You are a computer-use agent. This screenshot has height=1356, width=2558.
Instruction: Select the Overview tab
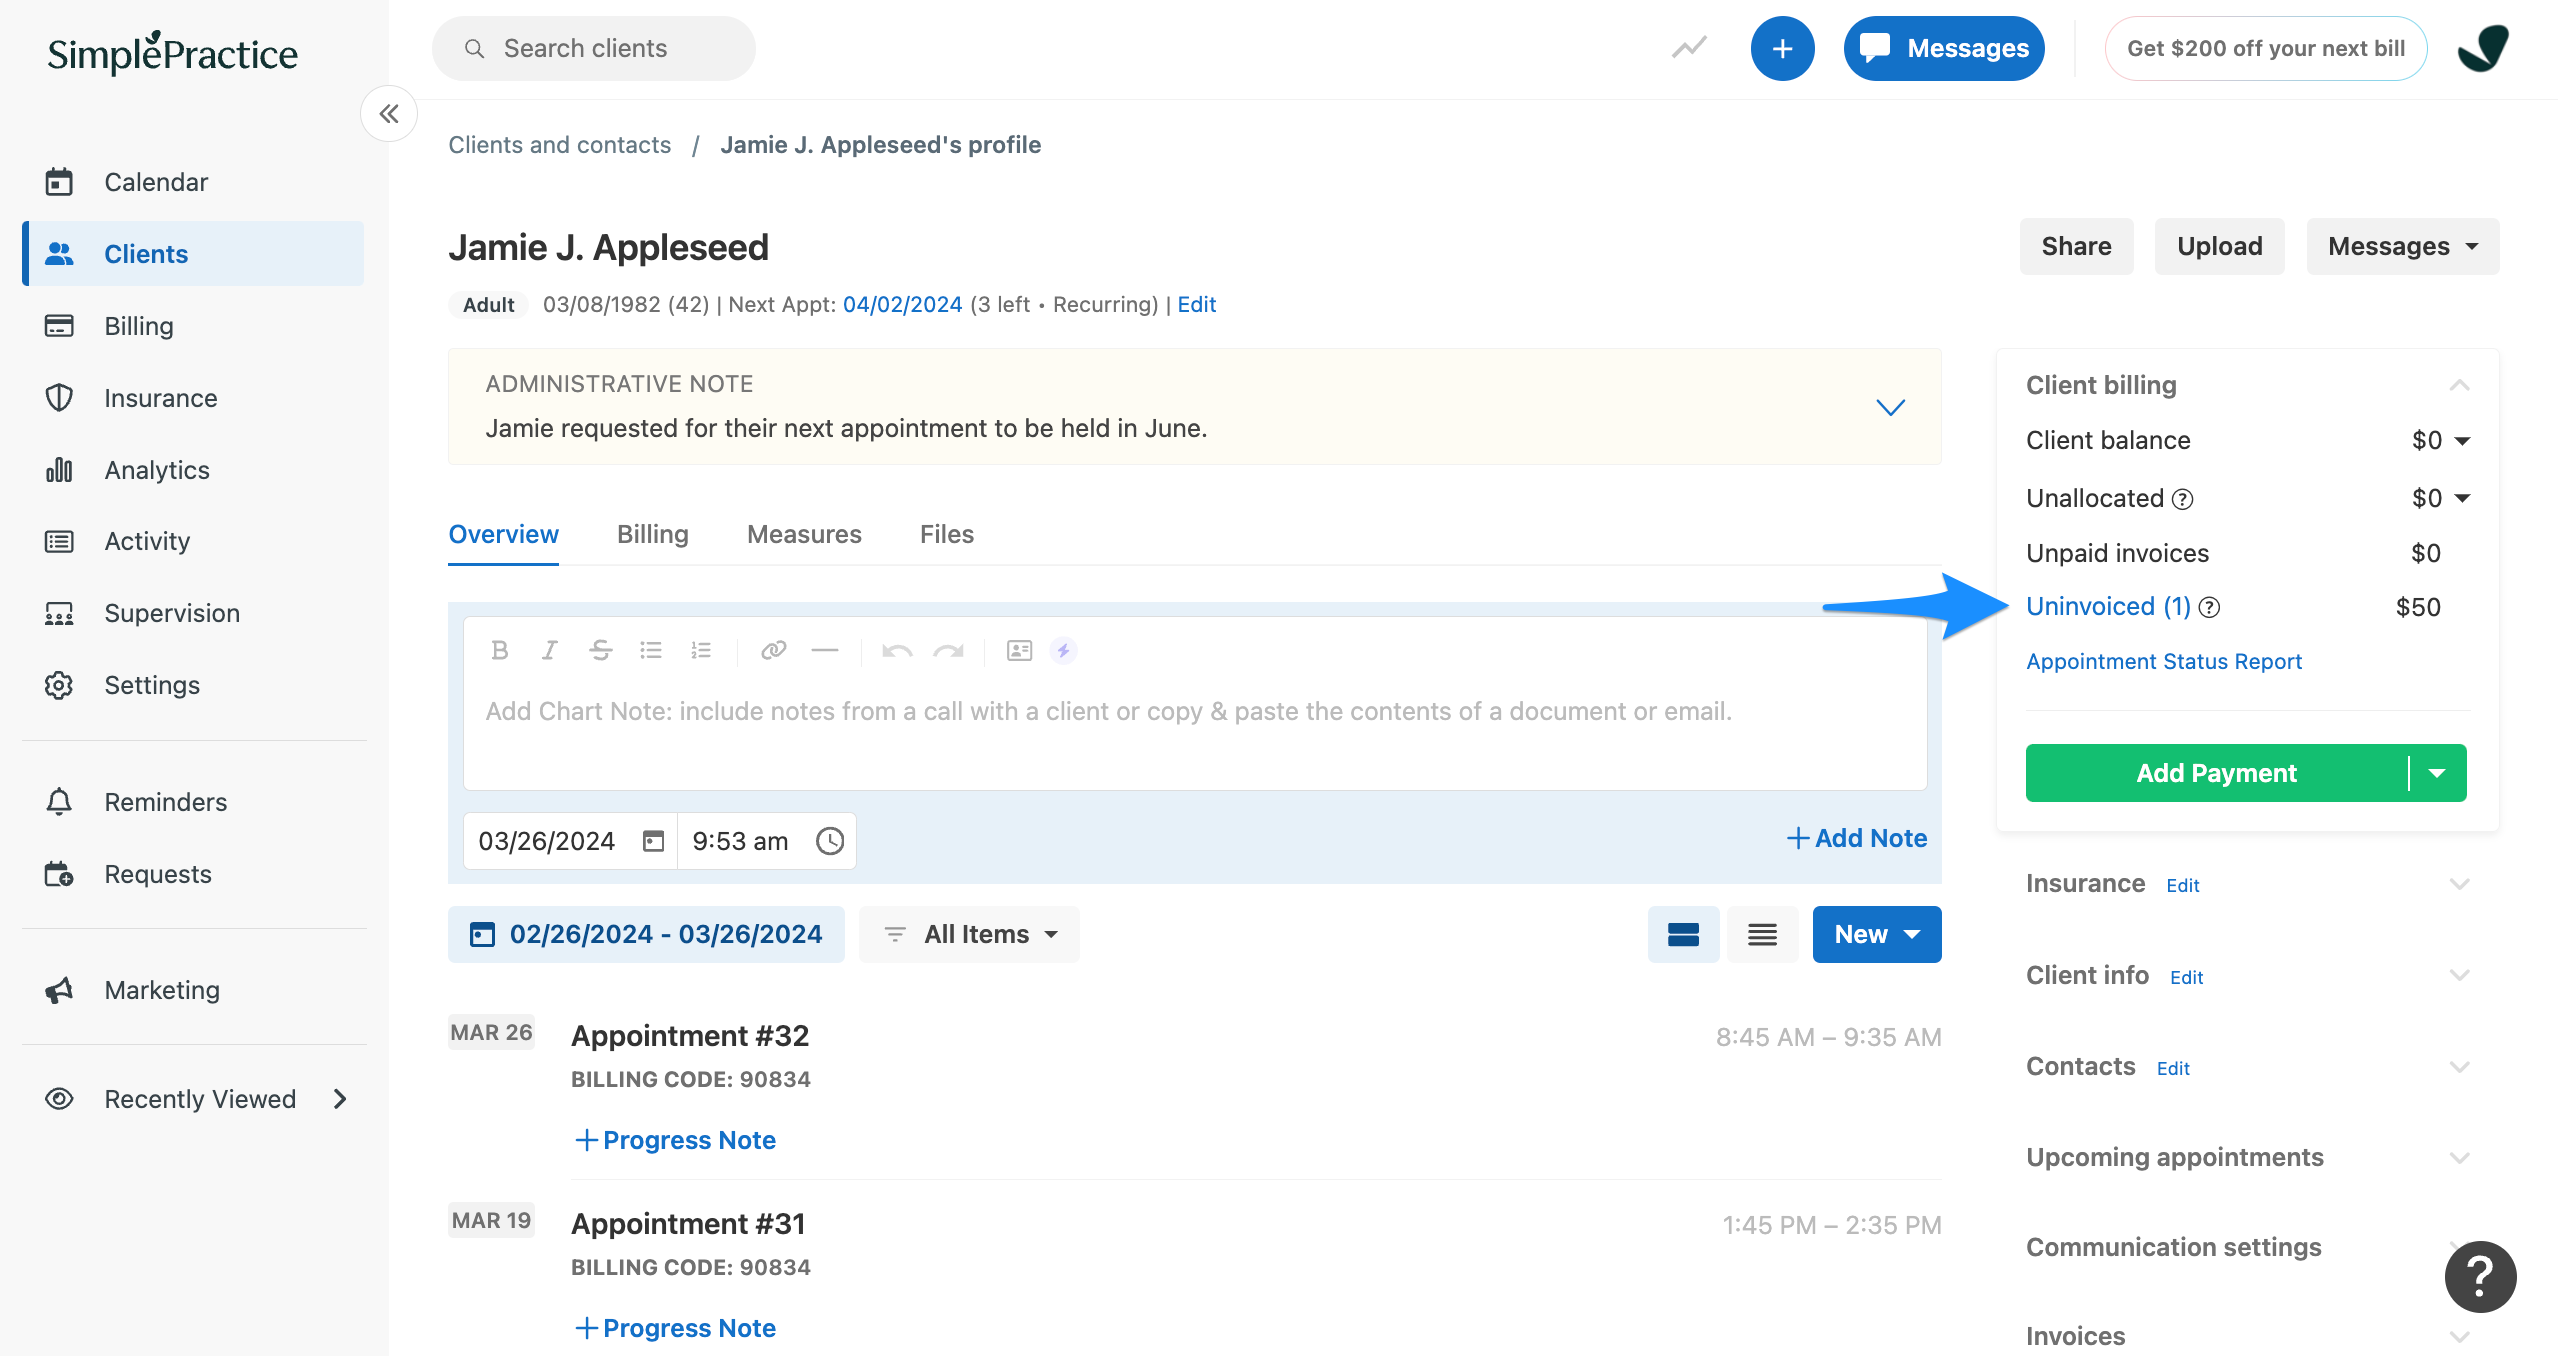point(503,534)
